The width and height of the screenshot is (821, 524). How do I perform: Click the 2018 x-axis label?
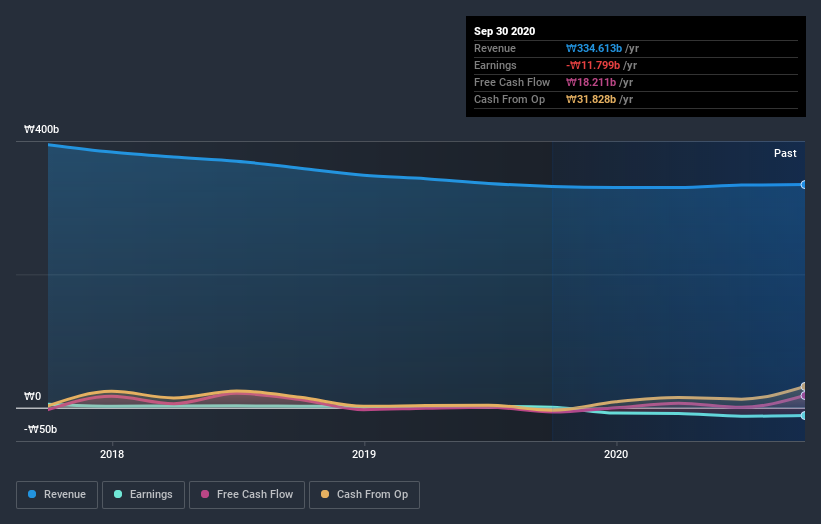(x=112, y=454)
